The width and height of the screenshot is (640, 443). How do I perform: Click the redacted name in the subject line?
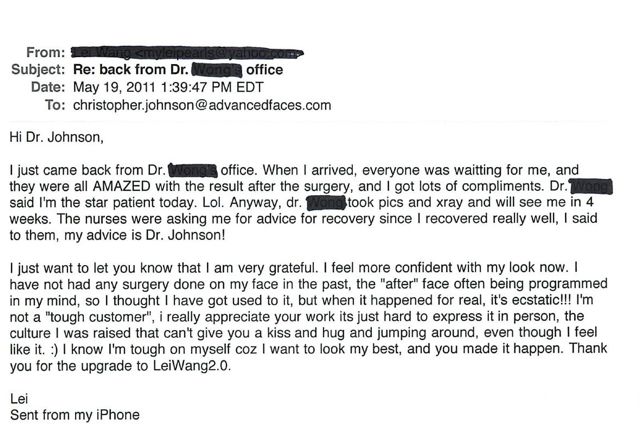click(x=217, y=70)
